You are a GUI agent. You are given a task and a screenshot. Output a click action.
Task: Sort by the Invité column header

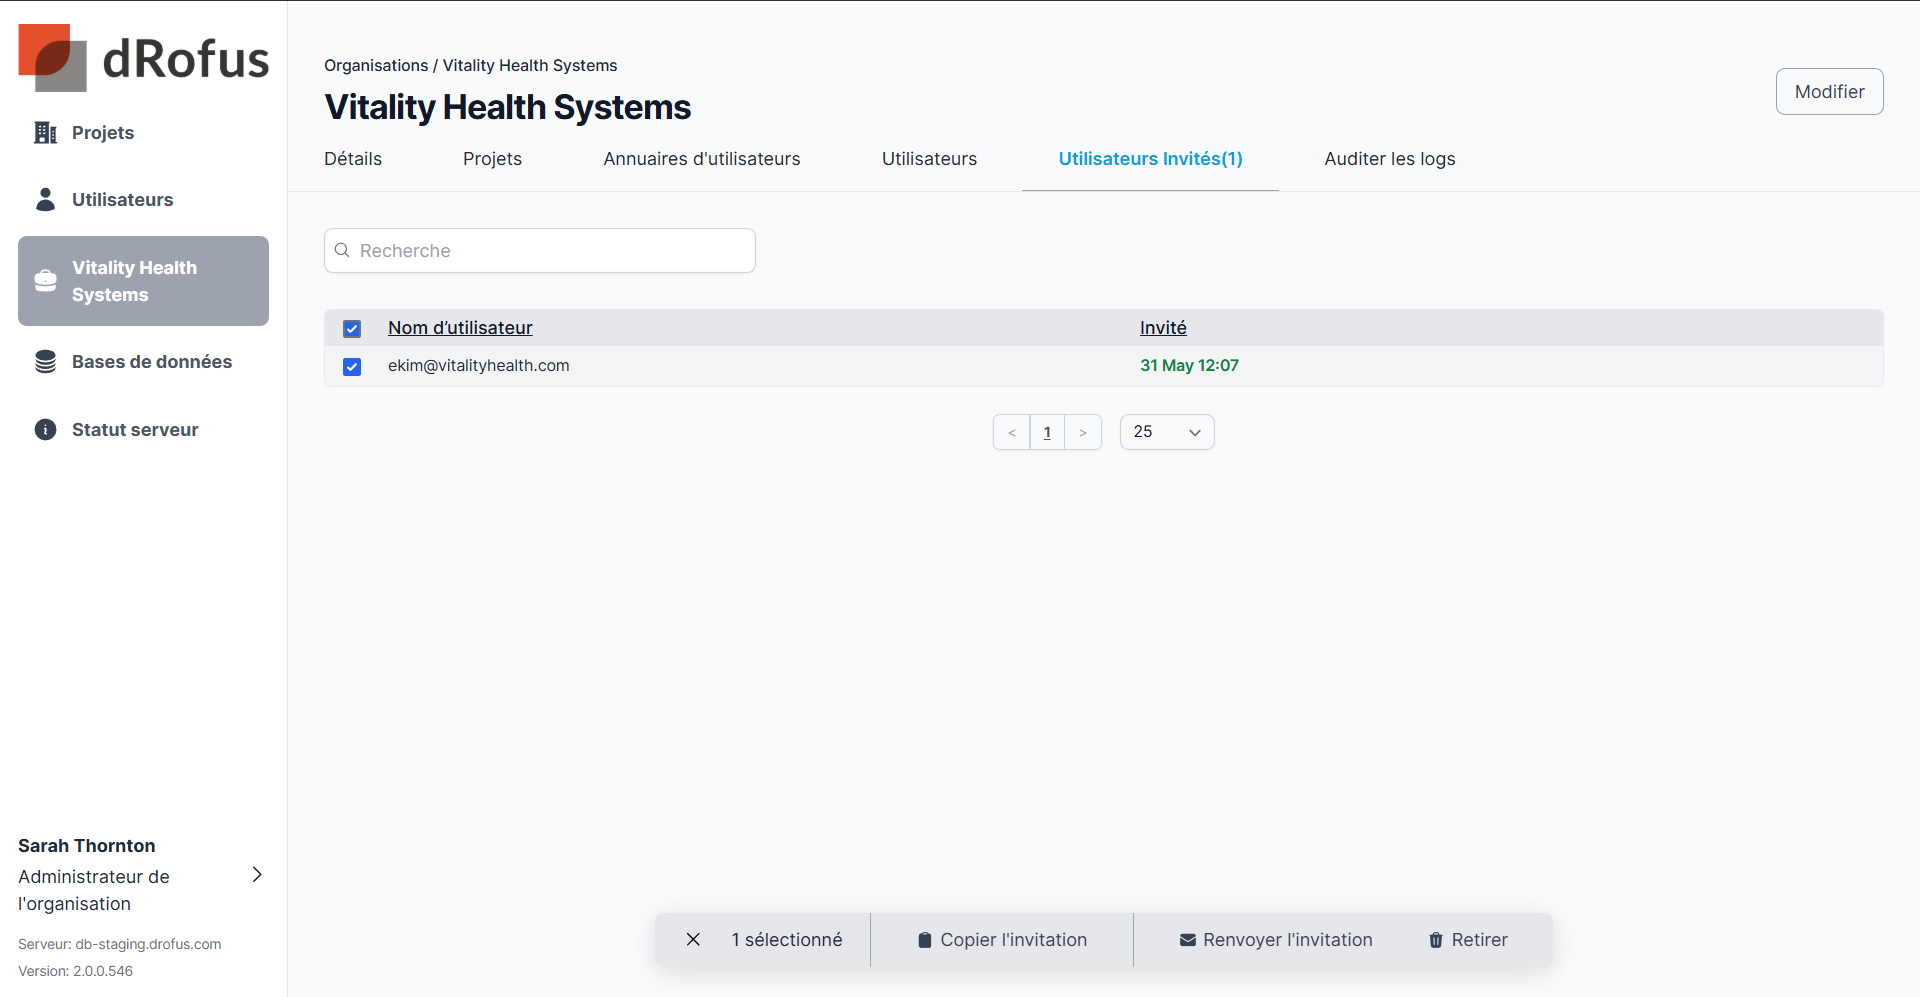(1163, 328)
